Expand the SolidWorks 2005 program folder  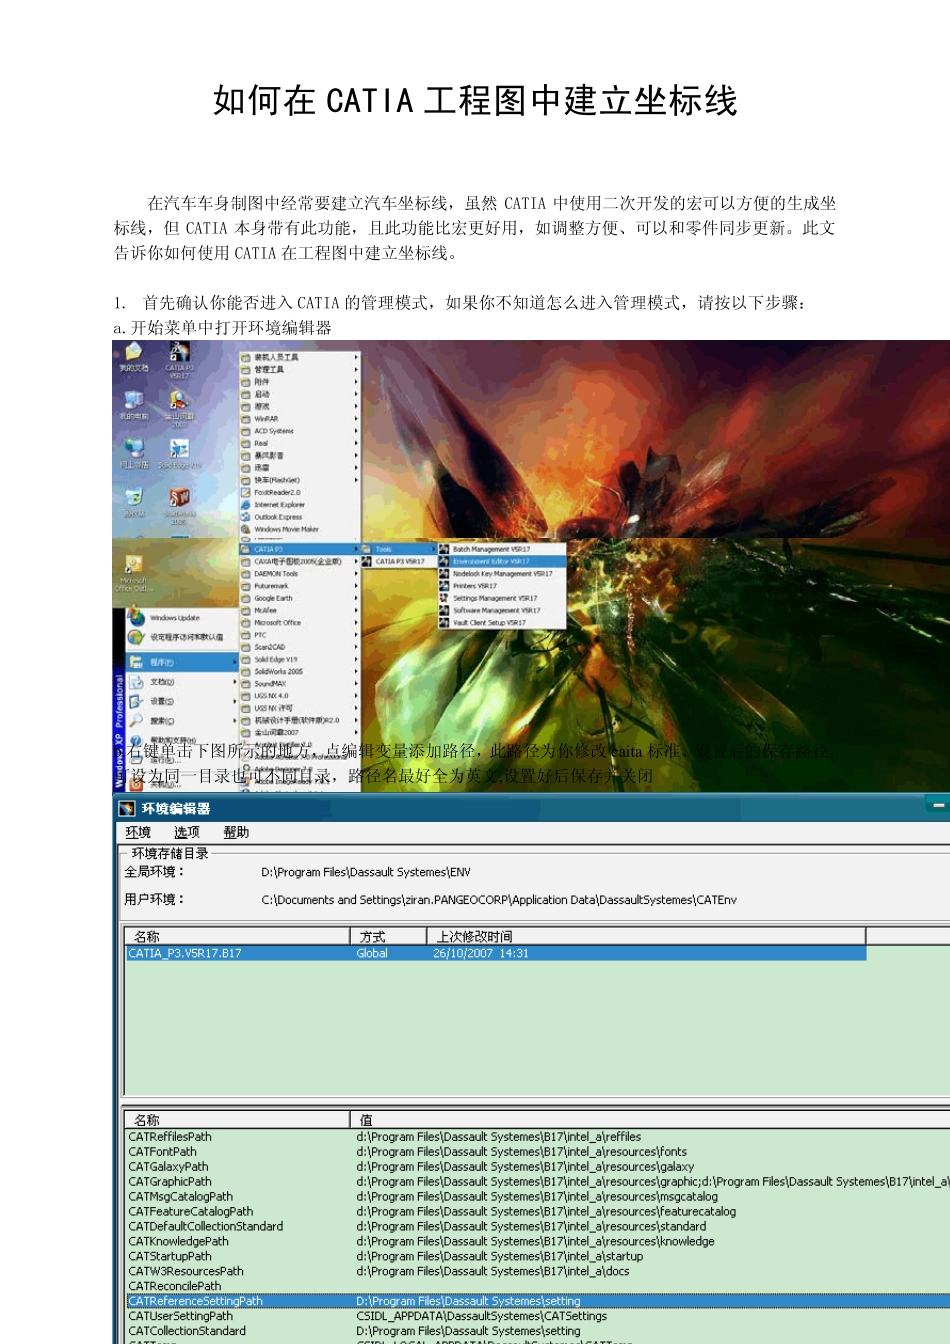click(x=300, y=671)
